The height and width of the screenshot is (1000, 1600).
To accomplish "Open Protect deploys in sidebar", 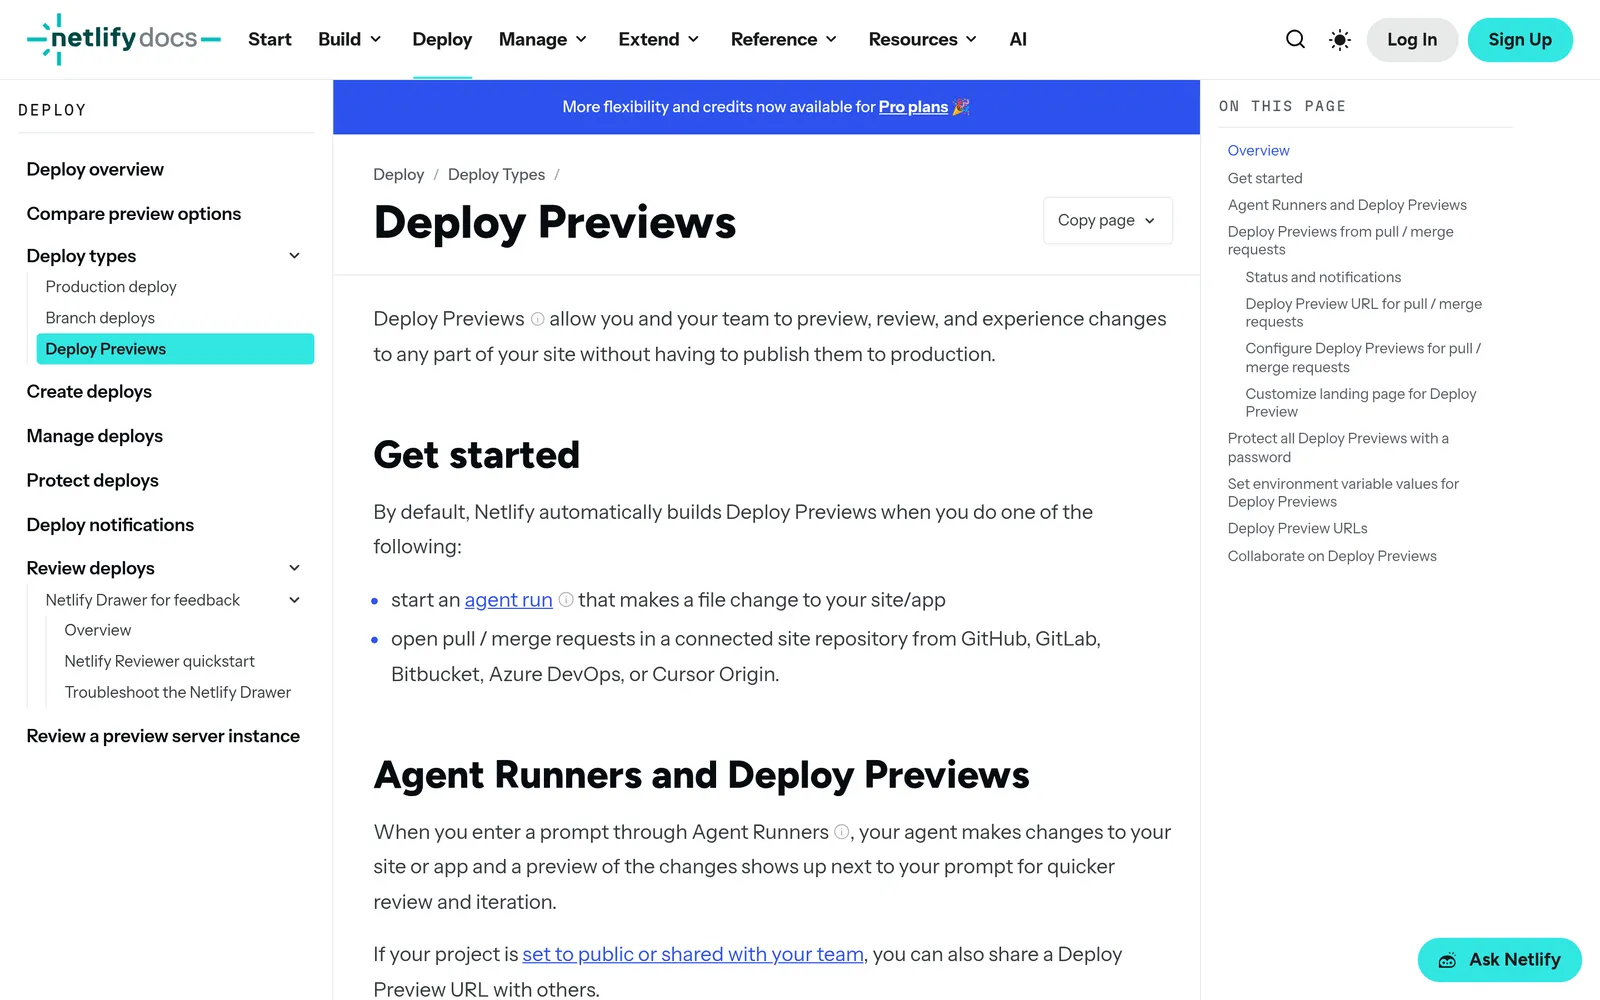I will (92, 480).
